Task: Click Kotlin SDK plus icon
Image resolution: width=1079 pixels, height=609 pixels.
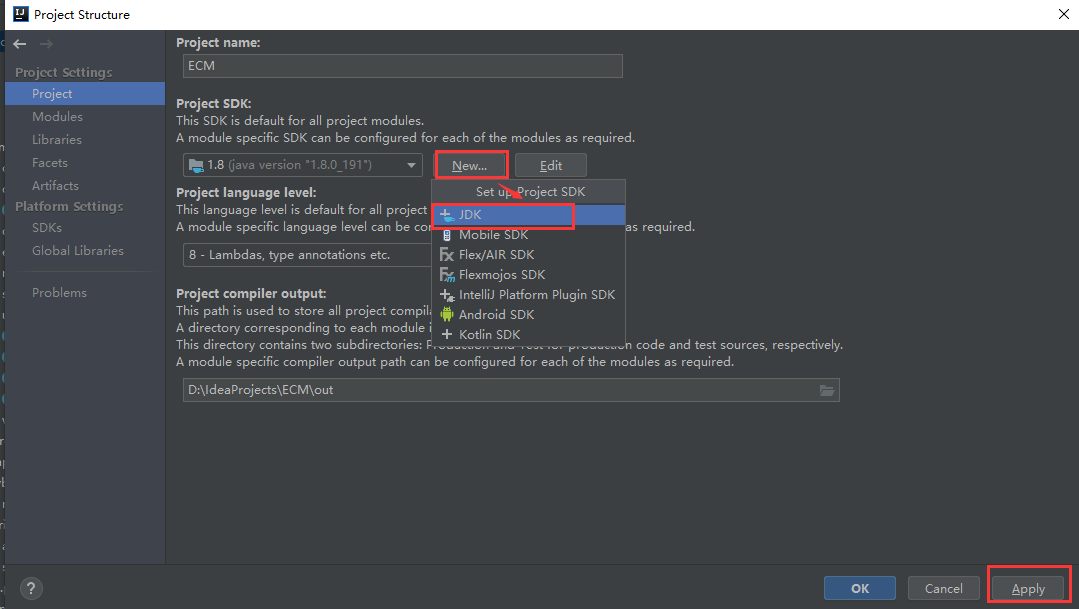Action: tap(447, 334)
